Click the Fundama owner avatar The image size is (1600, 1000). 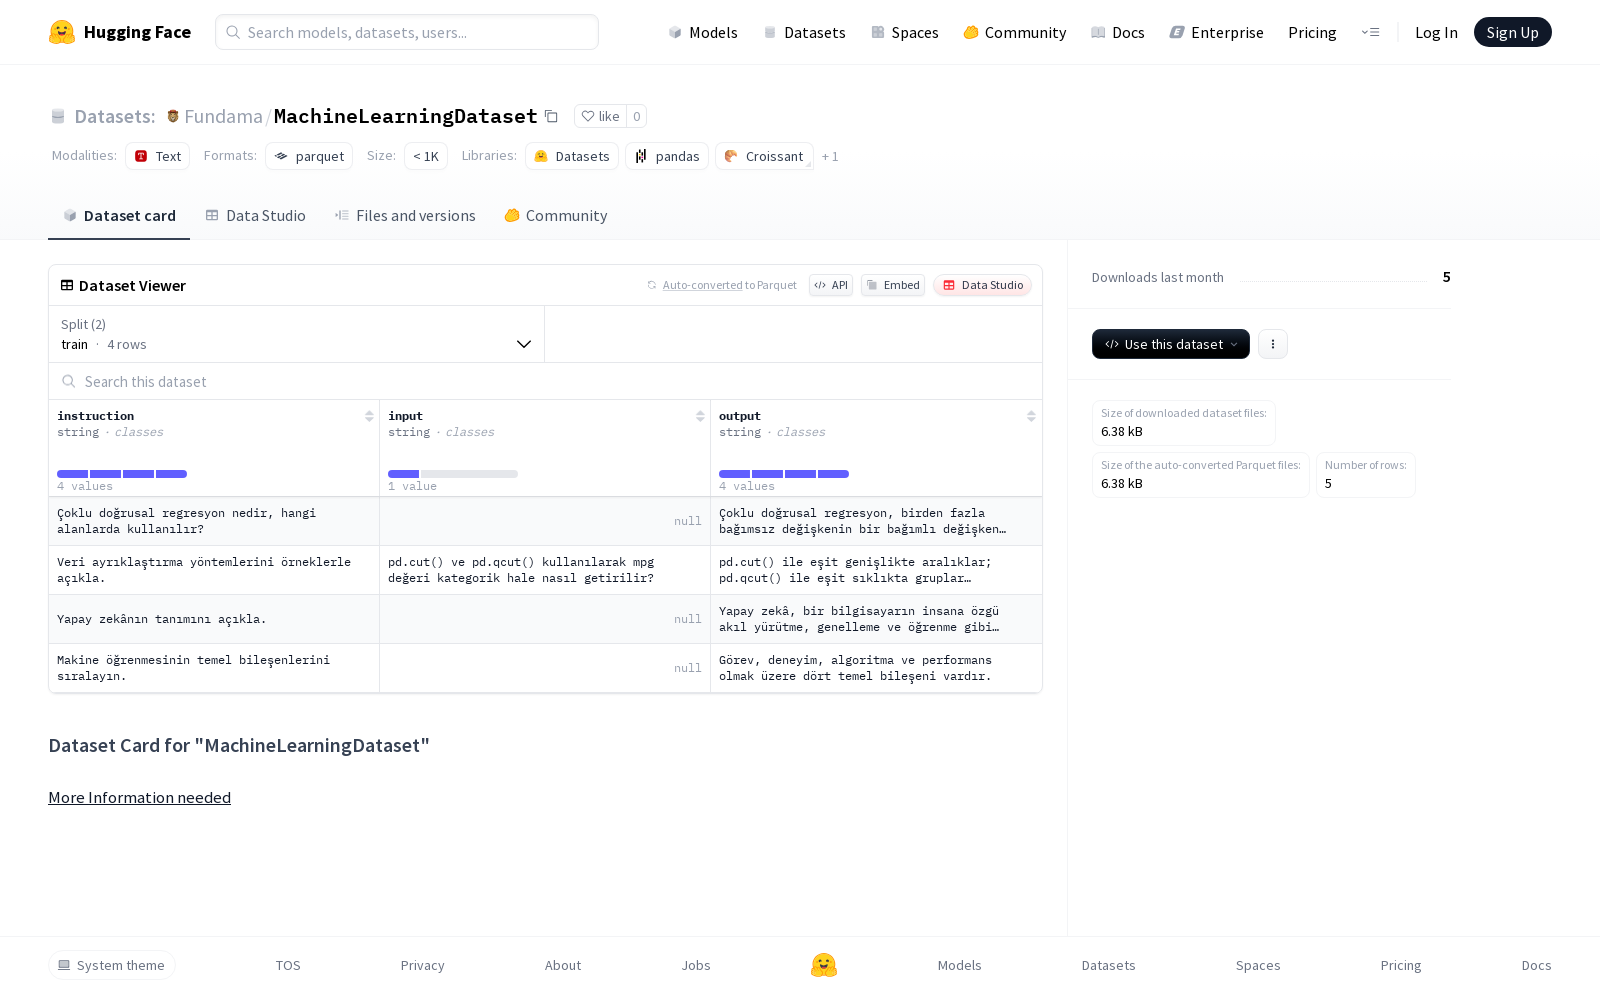173,116
